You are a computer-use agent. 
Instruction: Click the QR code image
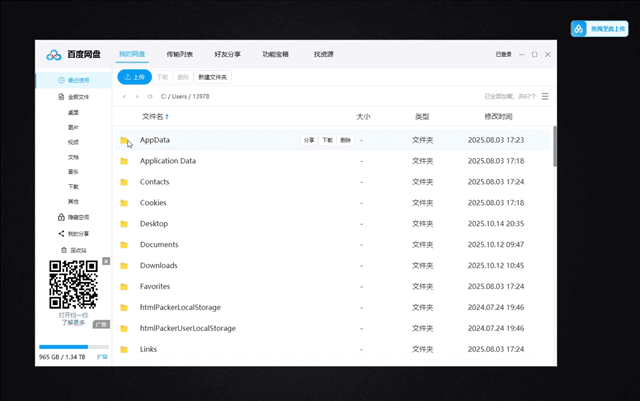coord(73,285)
